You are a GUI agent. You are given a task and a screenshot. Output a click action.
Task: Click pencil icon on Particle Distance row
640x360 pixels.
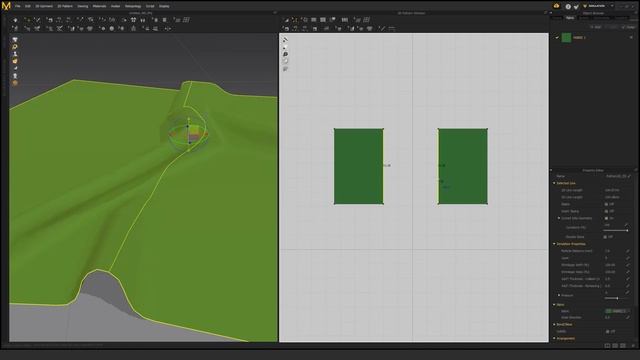627,251
